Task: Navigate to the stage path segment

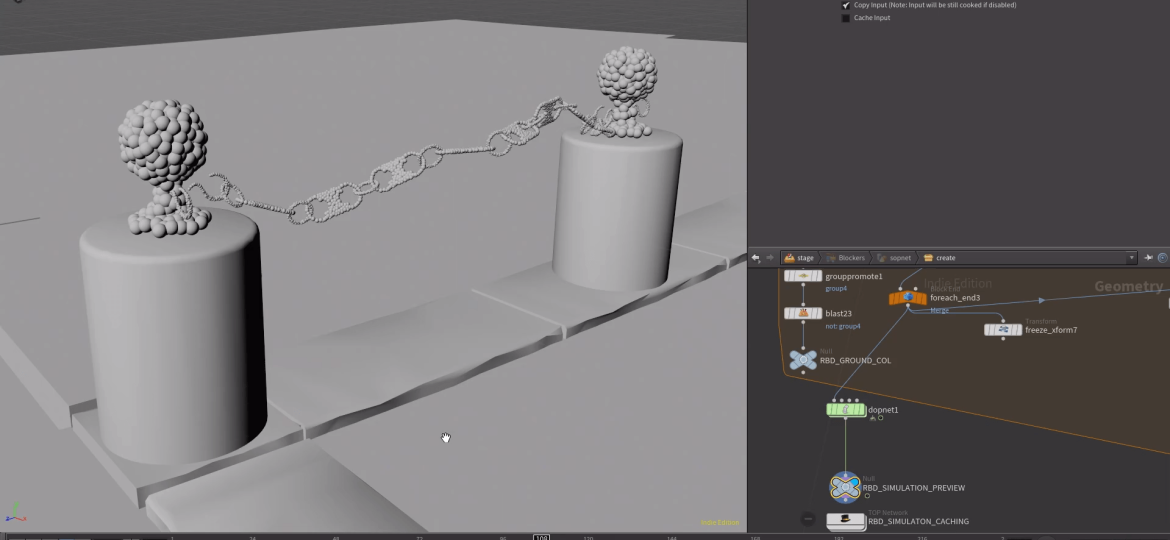Action: coord(799,258)
